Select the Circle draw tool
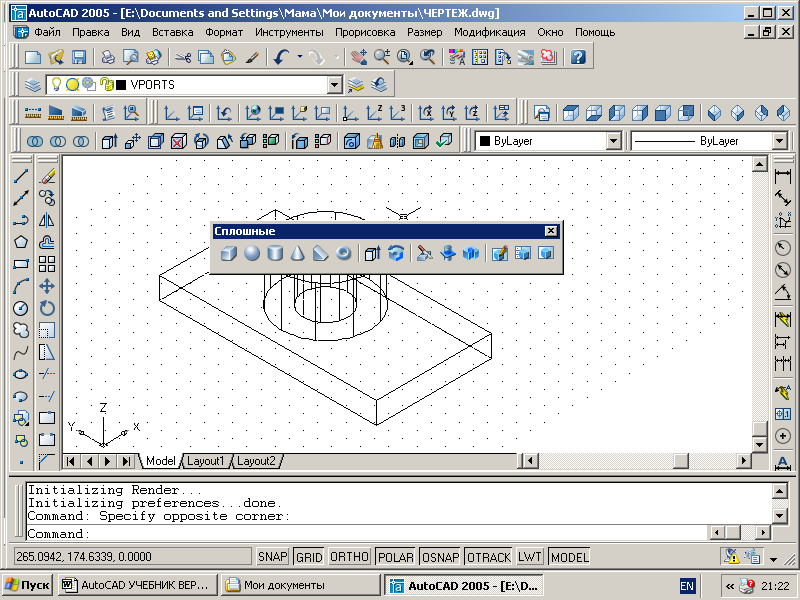The image size is (800, 600). [20, 308]
